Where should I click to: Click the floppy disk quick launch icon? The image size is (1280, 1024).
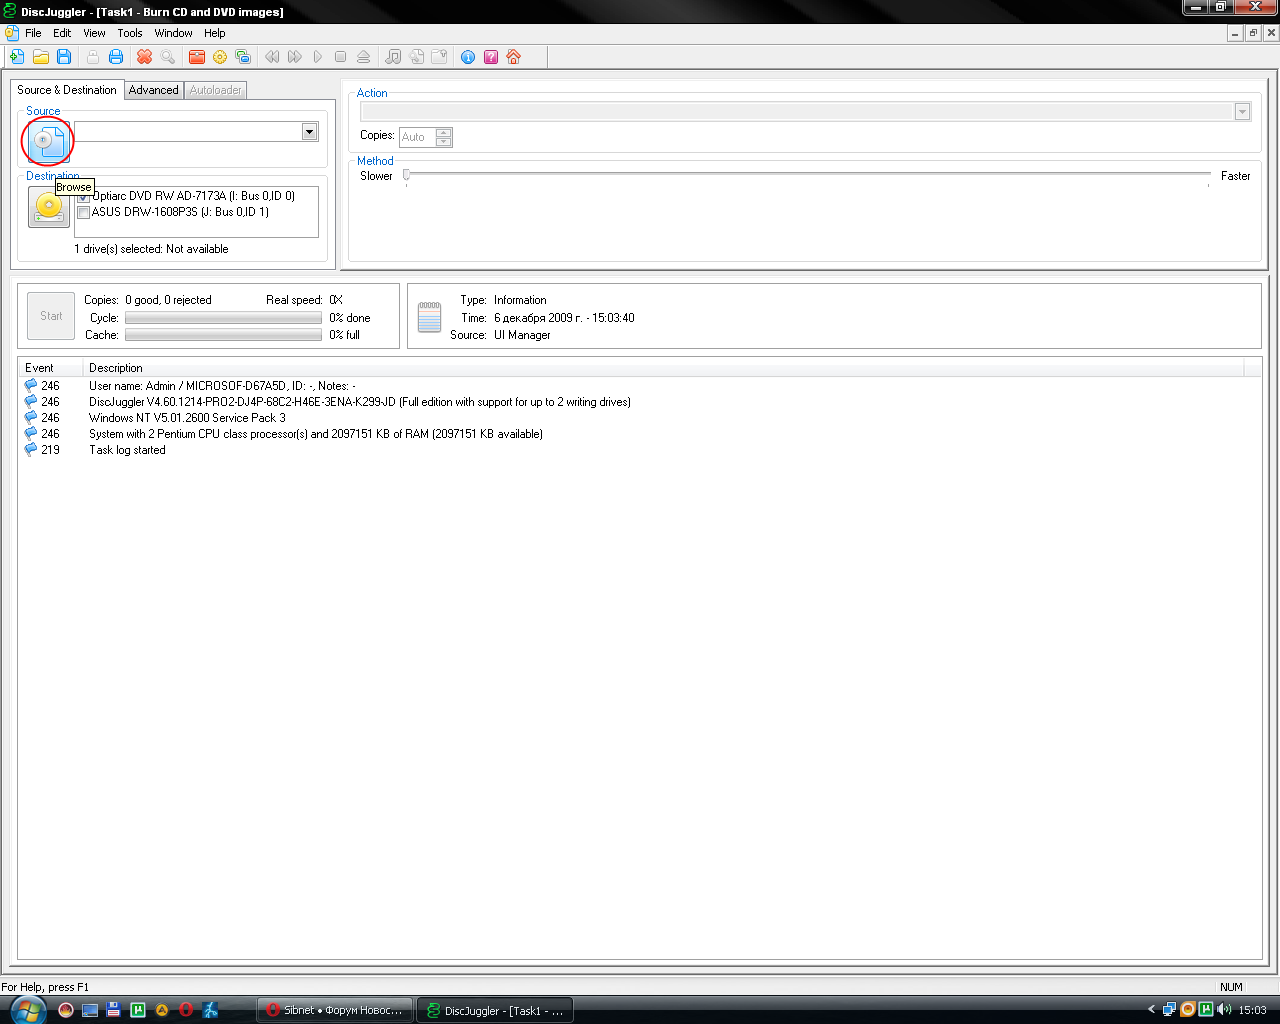(x=114, y=1010)
